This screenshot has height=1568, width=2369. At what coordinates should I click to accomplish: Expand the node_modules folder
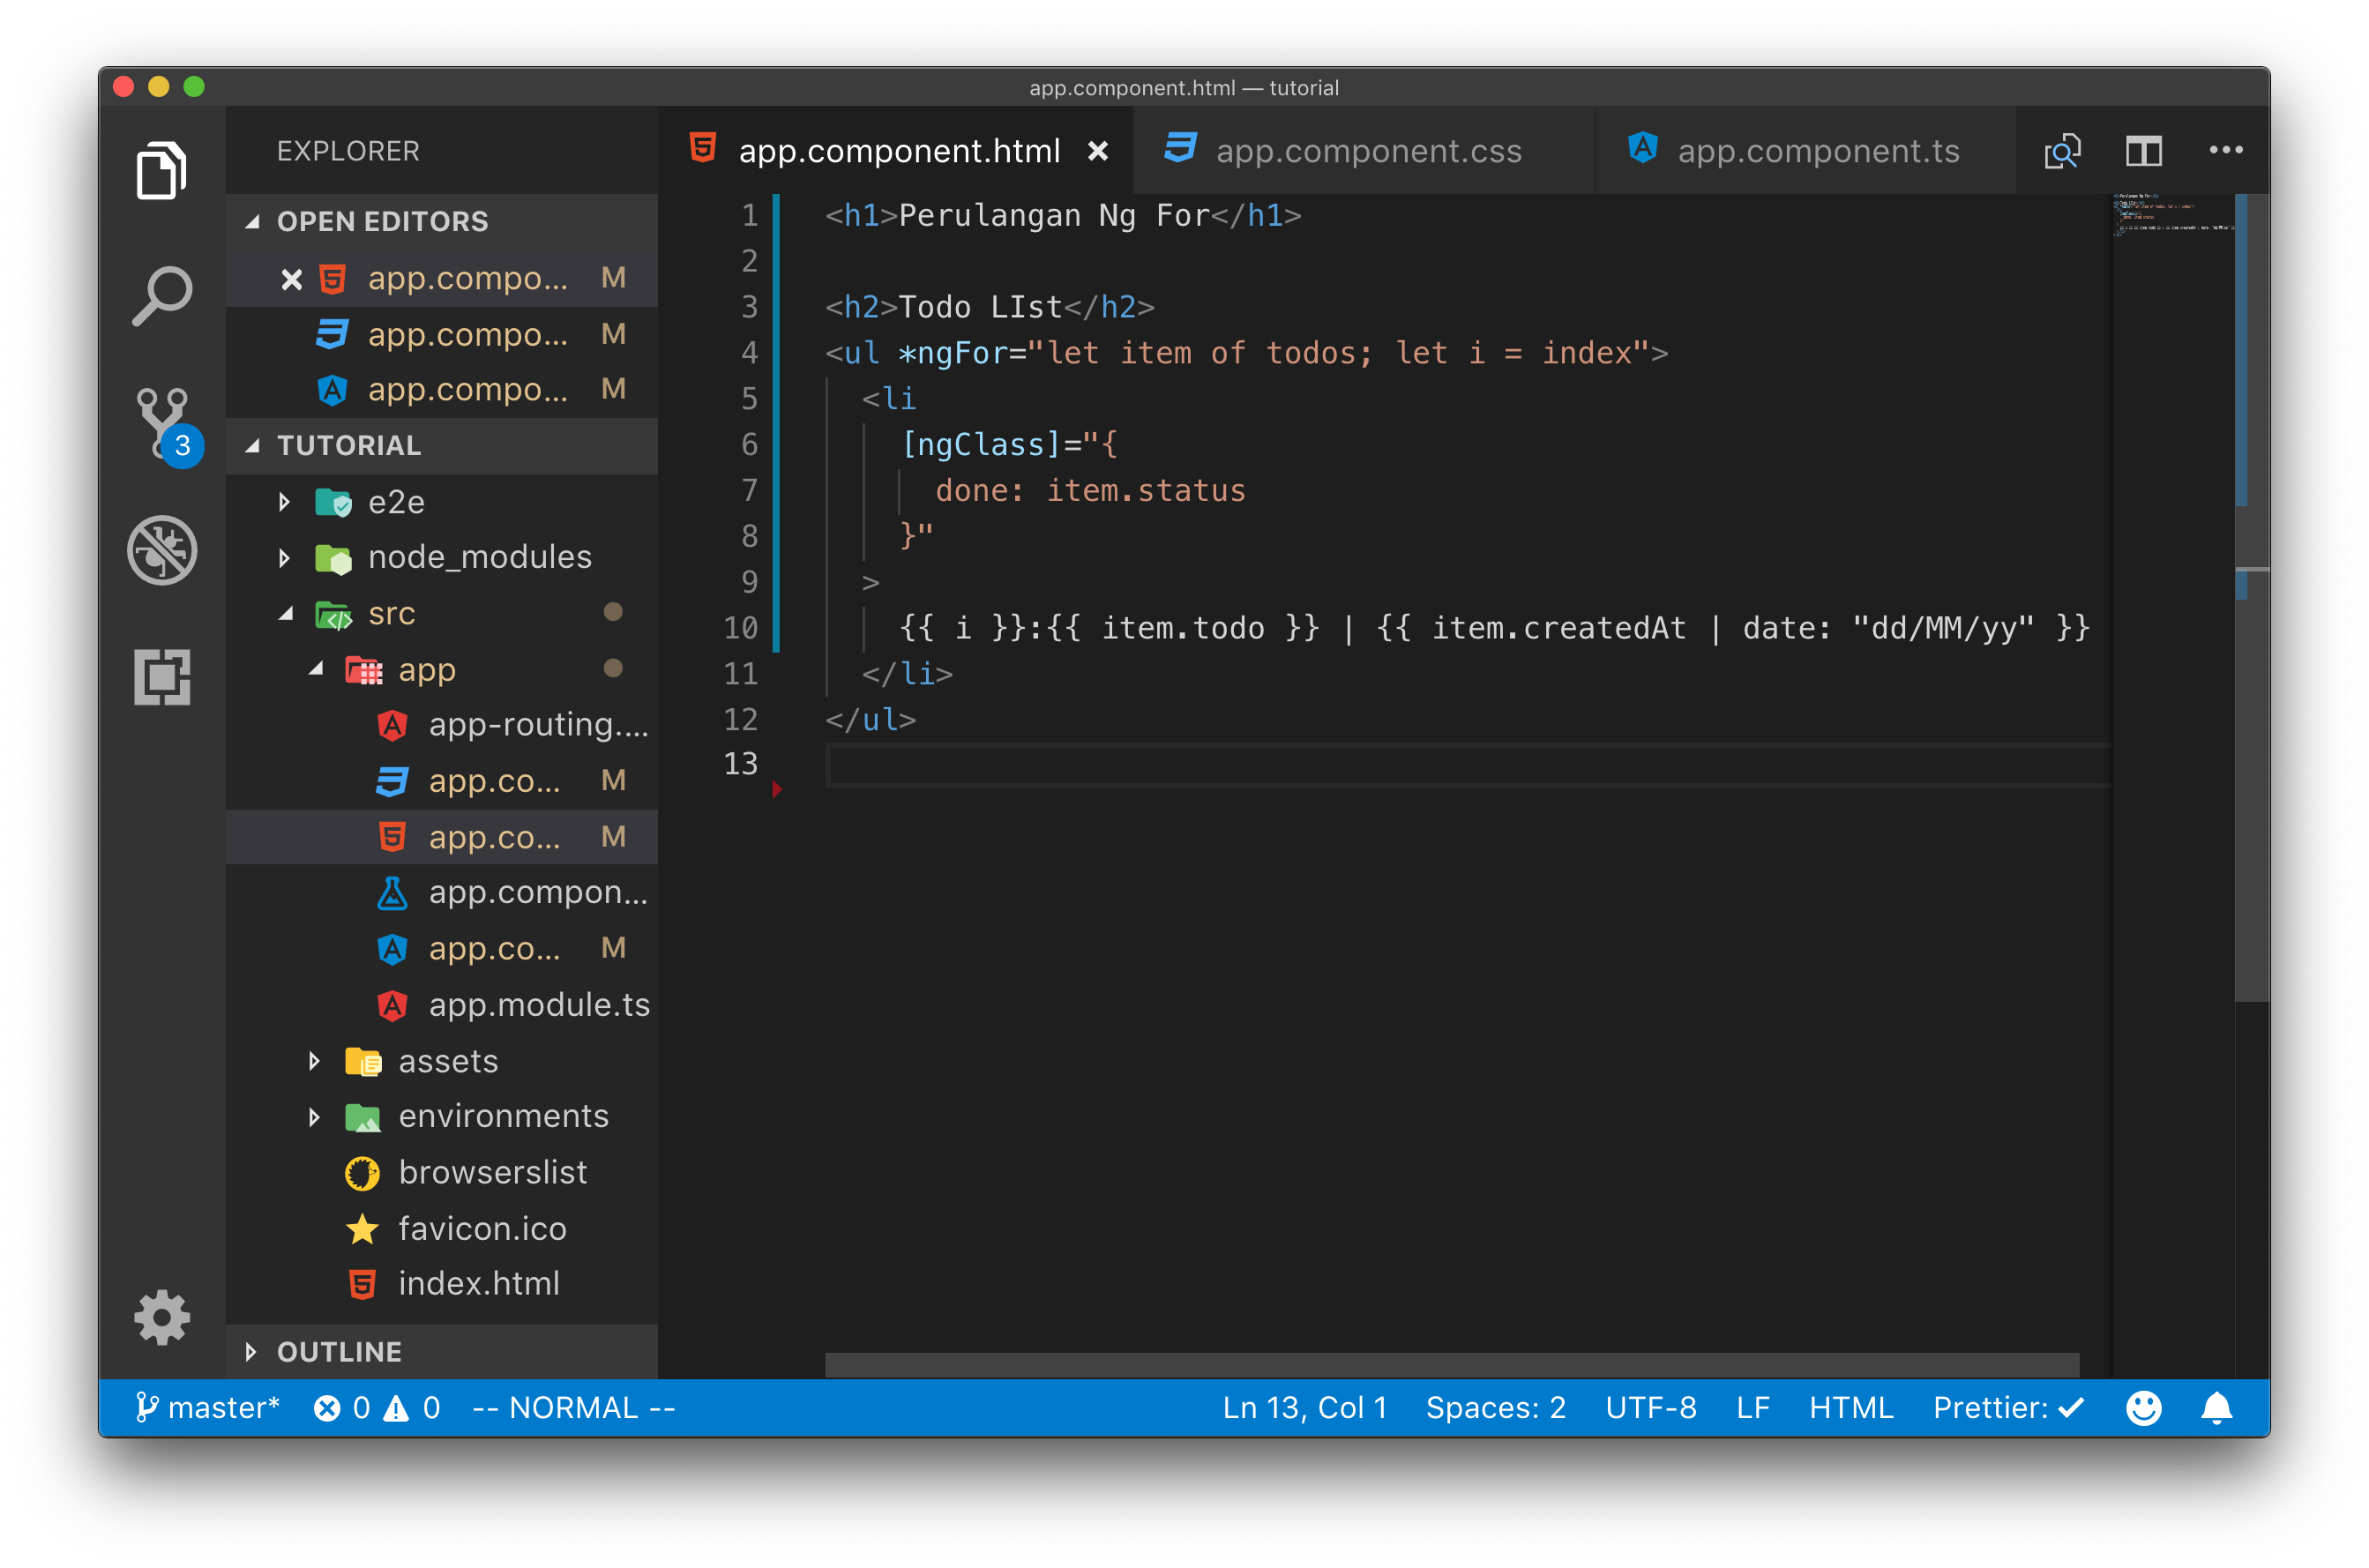pos(442,557)
